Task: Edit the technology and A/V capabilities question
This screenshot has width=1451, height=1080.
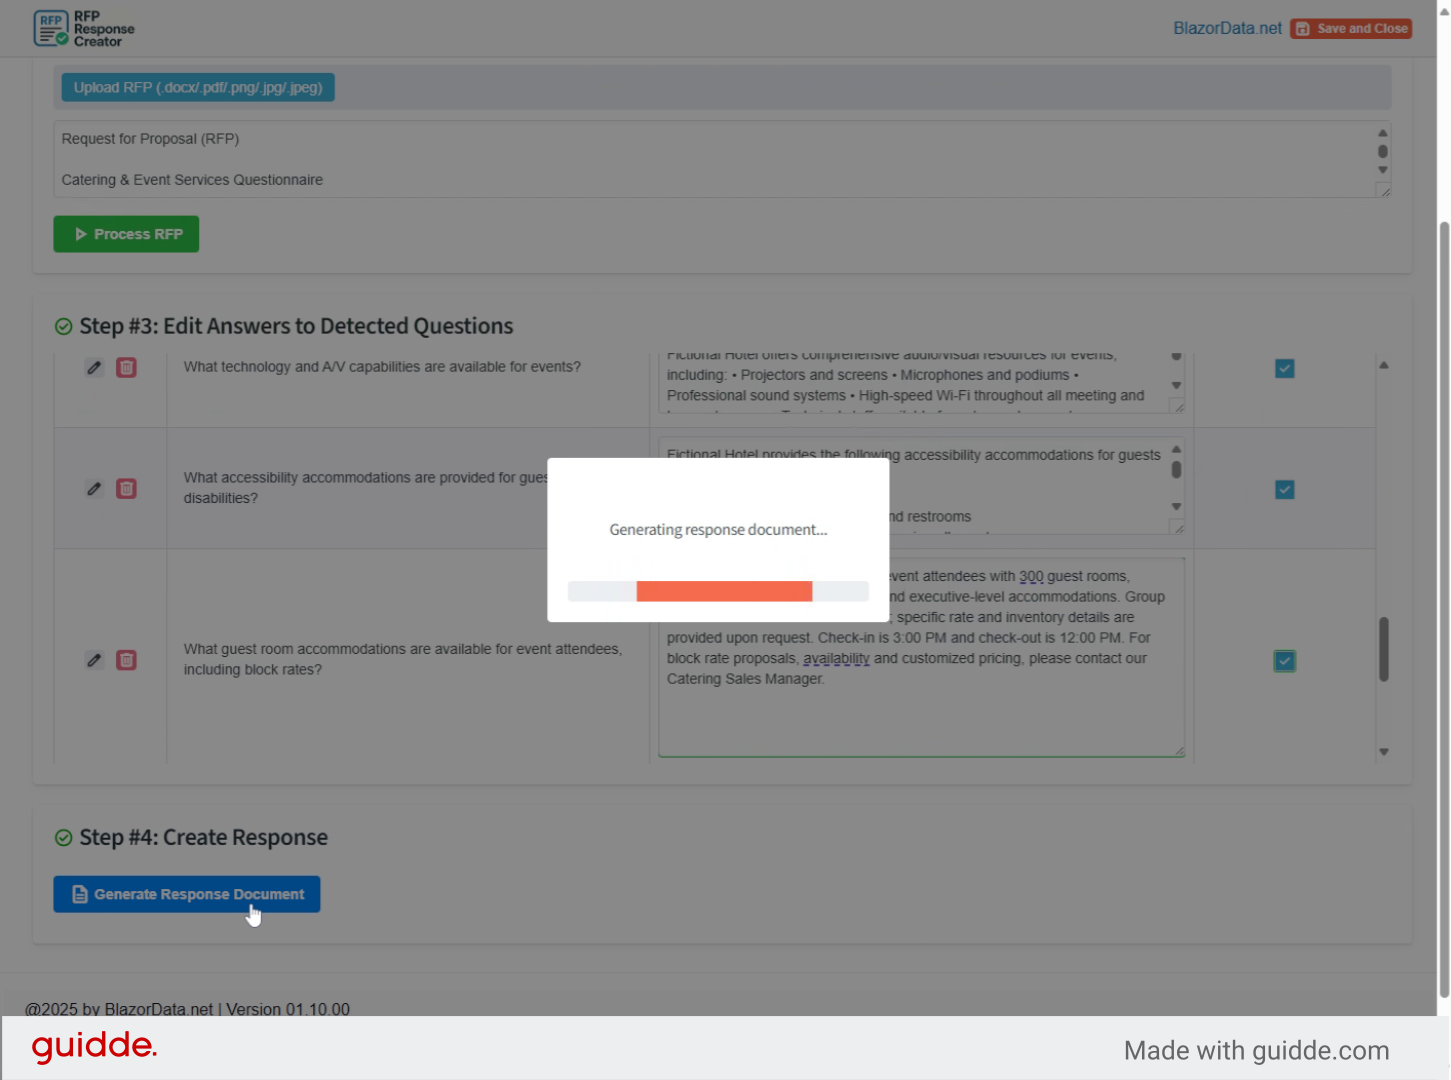Action: pyautogui.click(x=94, y=368)
